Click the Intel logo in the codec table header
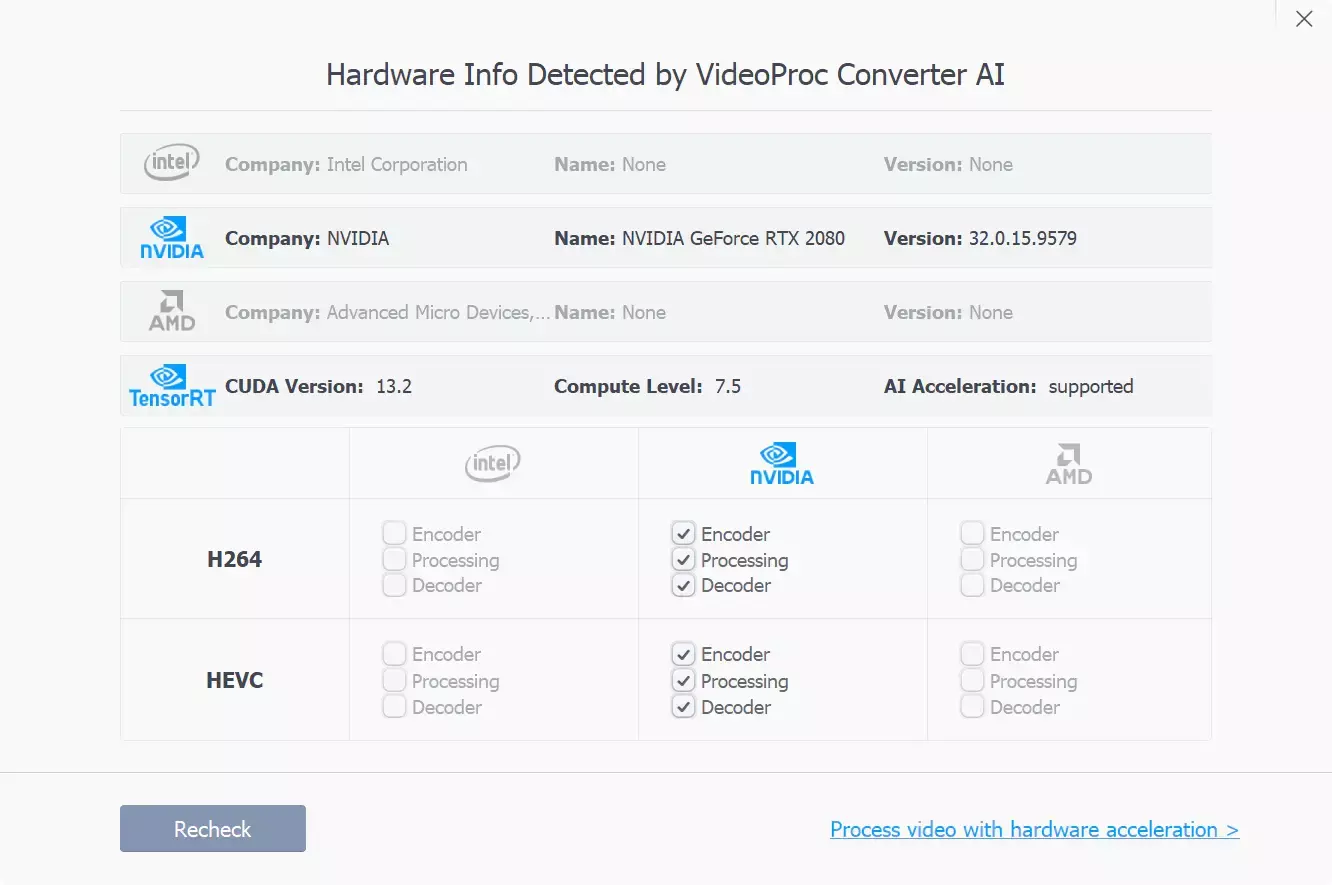Image resolution: width=1332 pixels, height=885 pixels. pyautogui.click(x=493, y=463)
